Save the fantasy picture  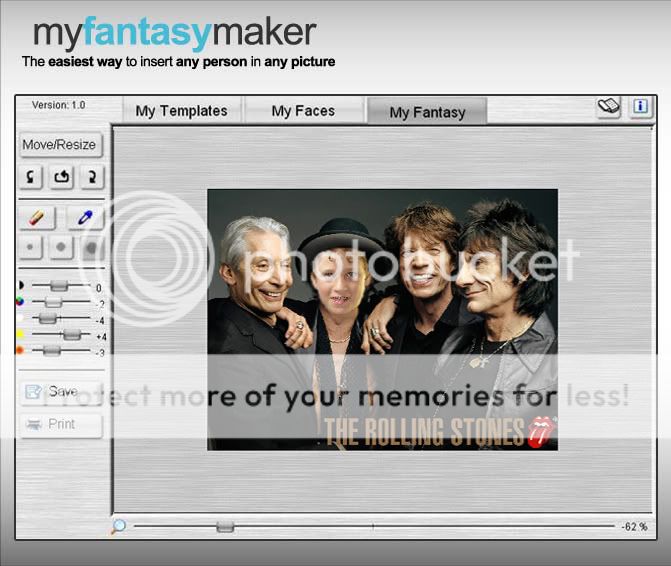pos(61,391)
